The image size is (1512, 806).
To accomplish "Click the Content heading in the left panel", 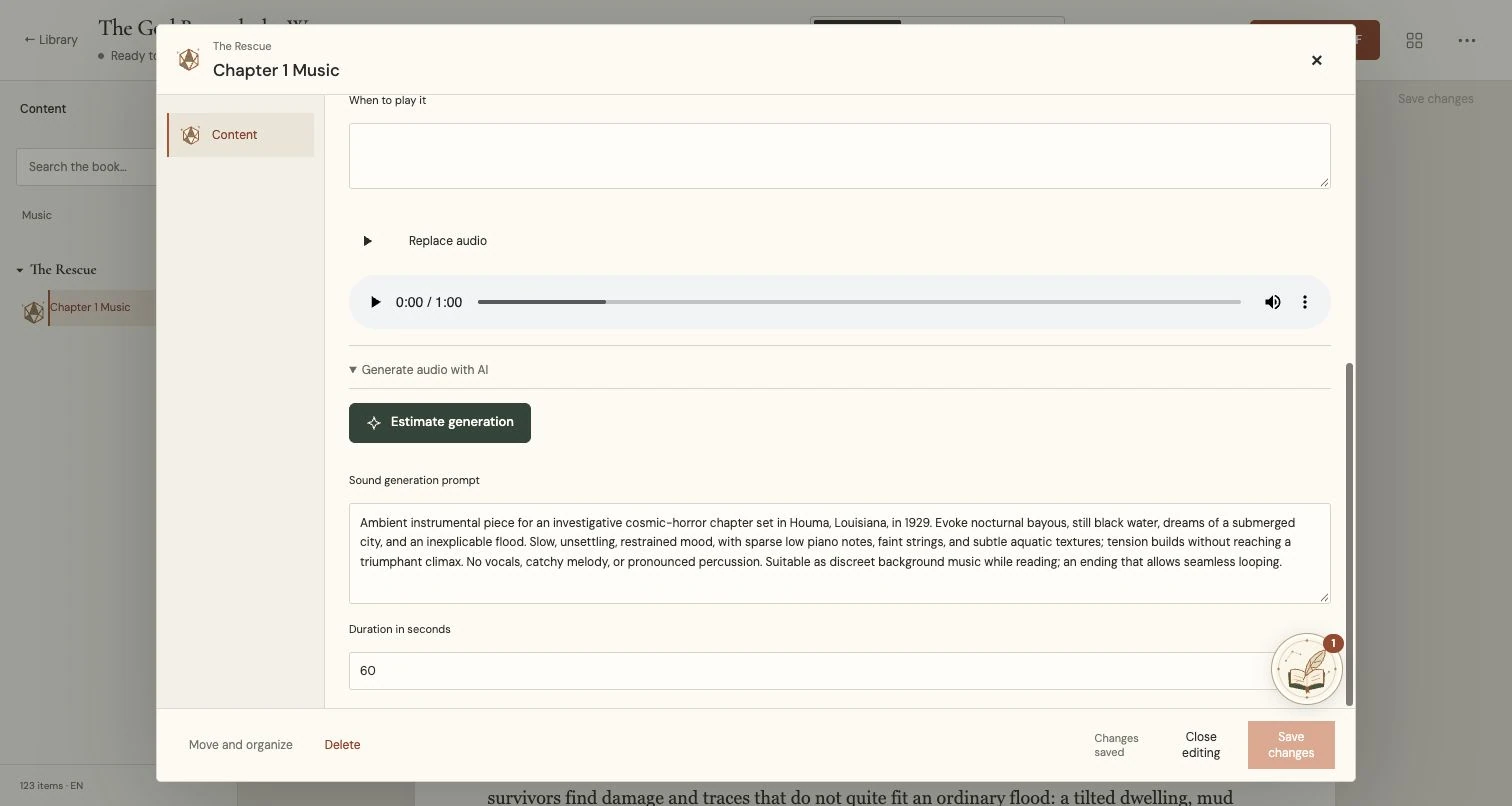I will (x=43, y=109).
